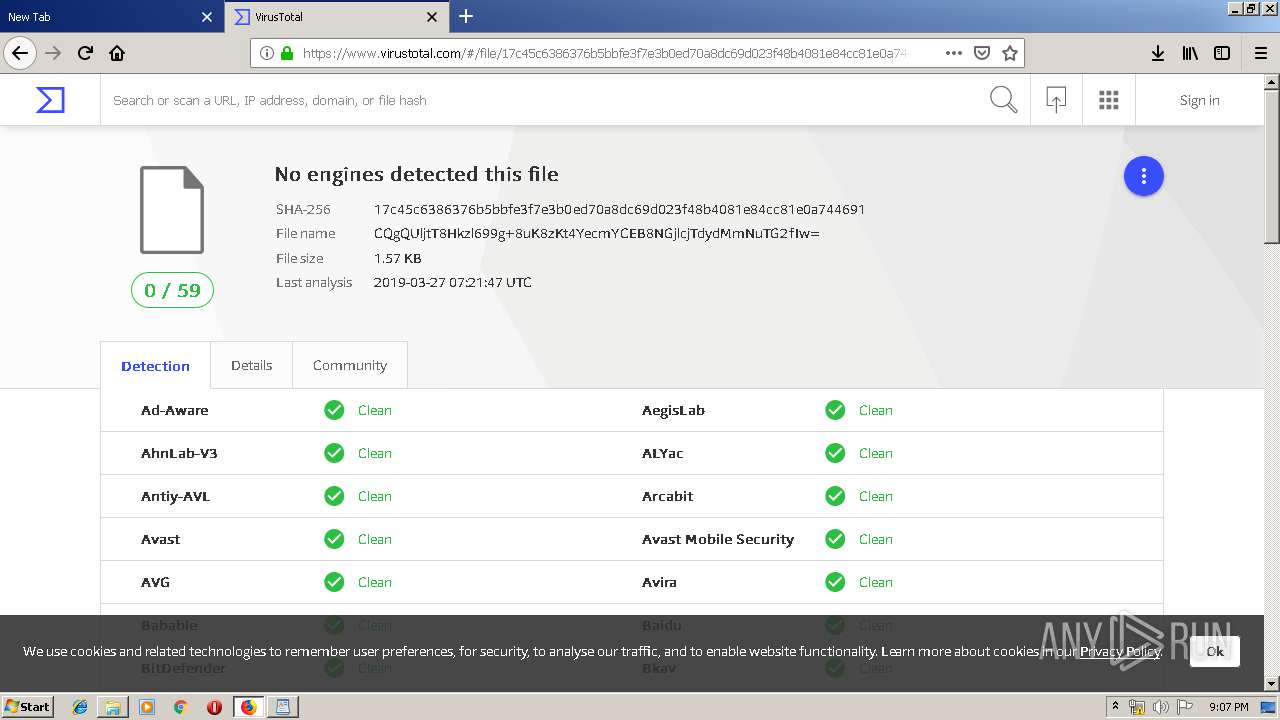
Task: Open Windows Explorer folder from the taskbar
Action: [x=113, y=707]
